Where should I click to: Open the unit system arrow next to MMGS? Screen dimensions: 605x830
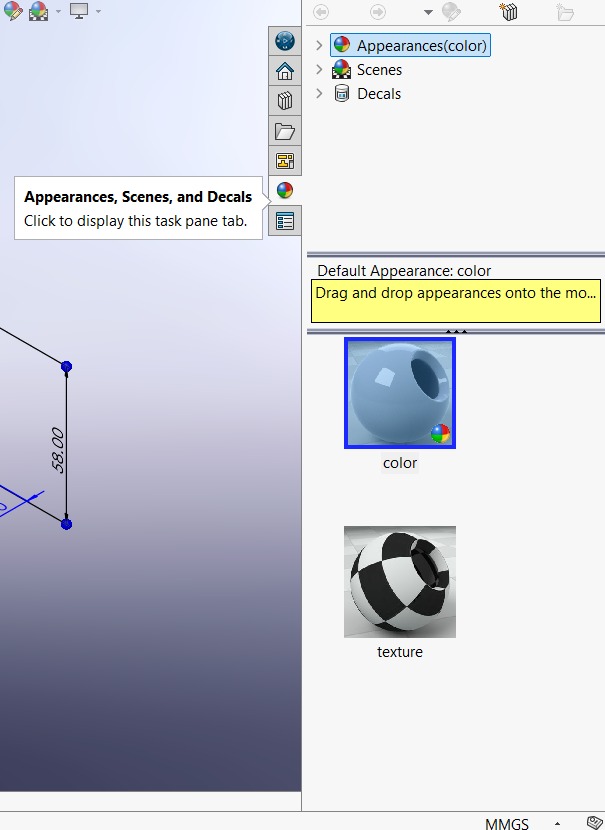(557, 824)
